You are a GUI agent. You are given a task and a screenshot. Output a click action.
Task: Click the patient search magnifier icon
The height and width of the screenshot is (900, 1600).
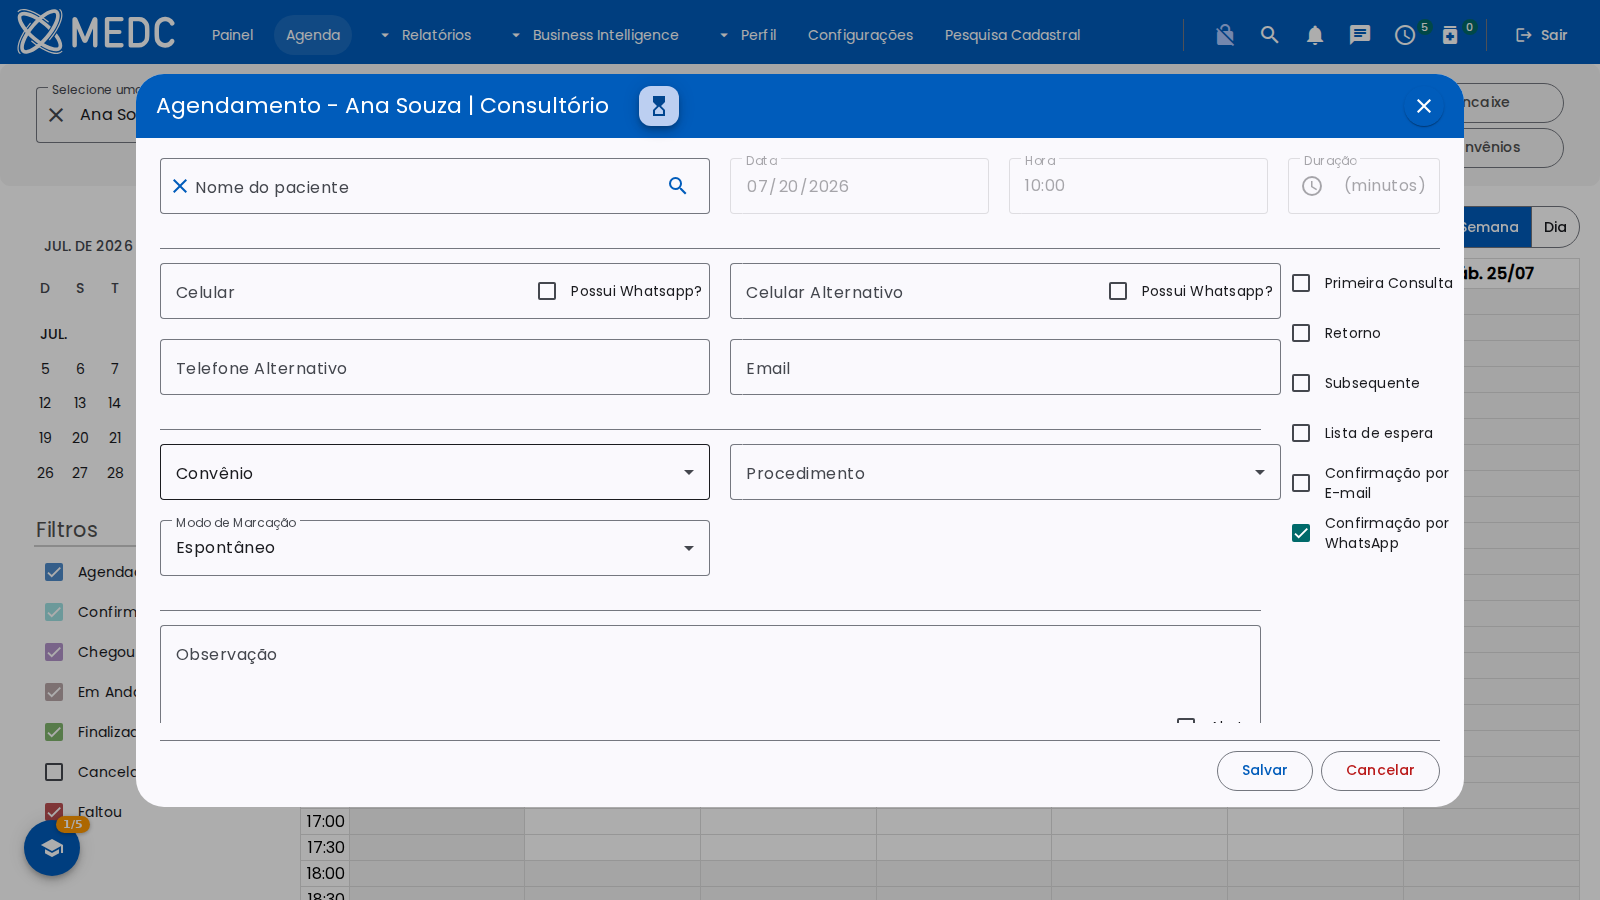coord(678,186)
